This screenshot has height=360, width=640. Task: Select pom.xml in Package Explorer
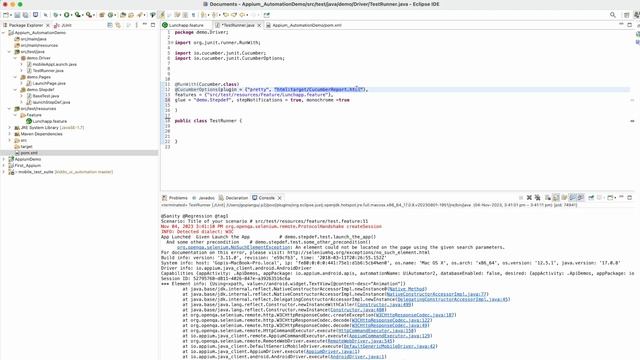tap(29, 153)
